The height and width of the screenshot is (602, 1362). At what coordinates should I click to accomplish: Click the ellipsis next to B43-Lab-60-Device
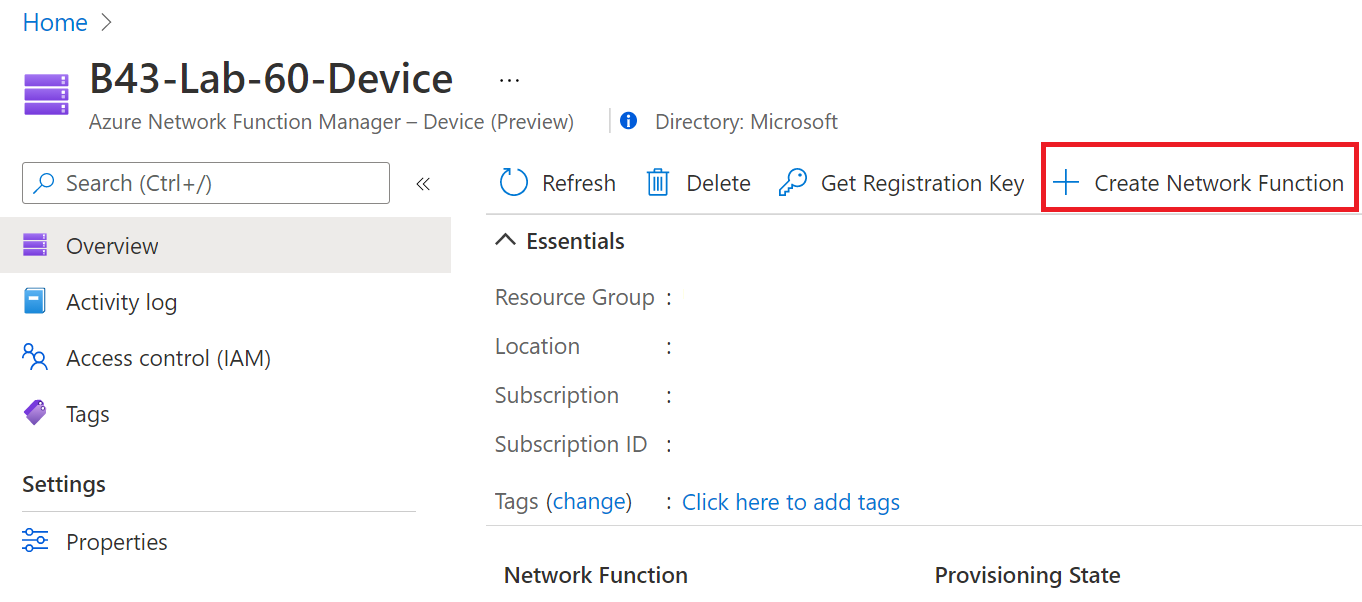509,78
